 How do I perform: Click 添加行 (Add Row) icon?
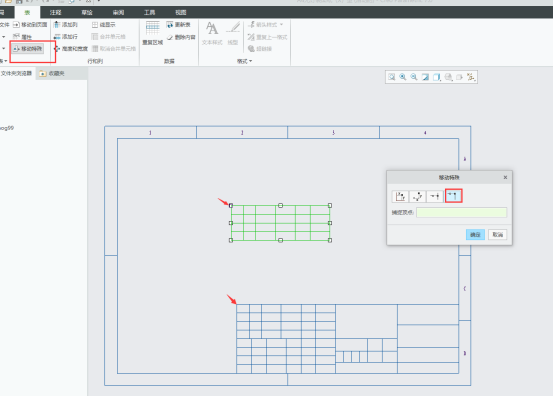57,37
